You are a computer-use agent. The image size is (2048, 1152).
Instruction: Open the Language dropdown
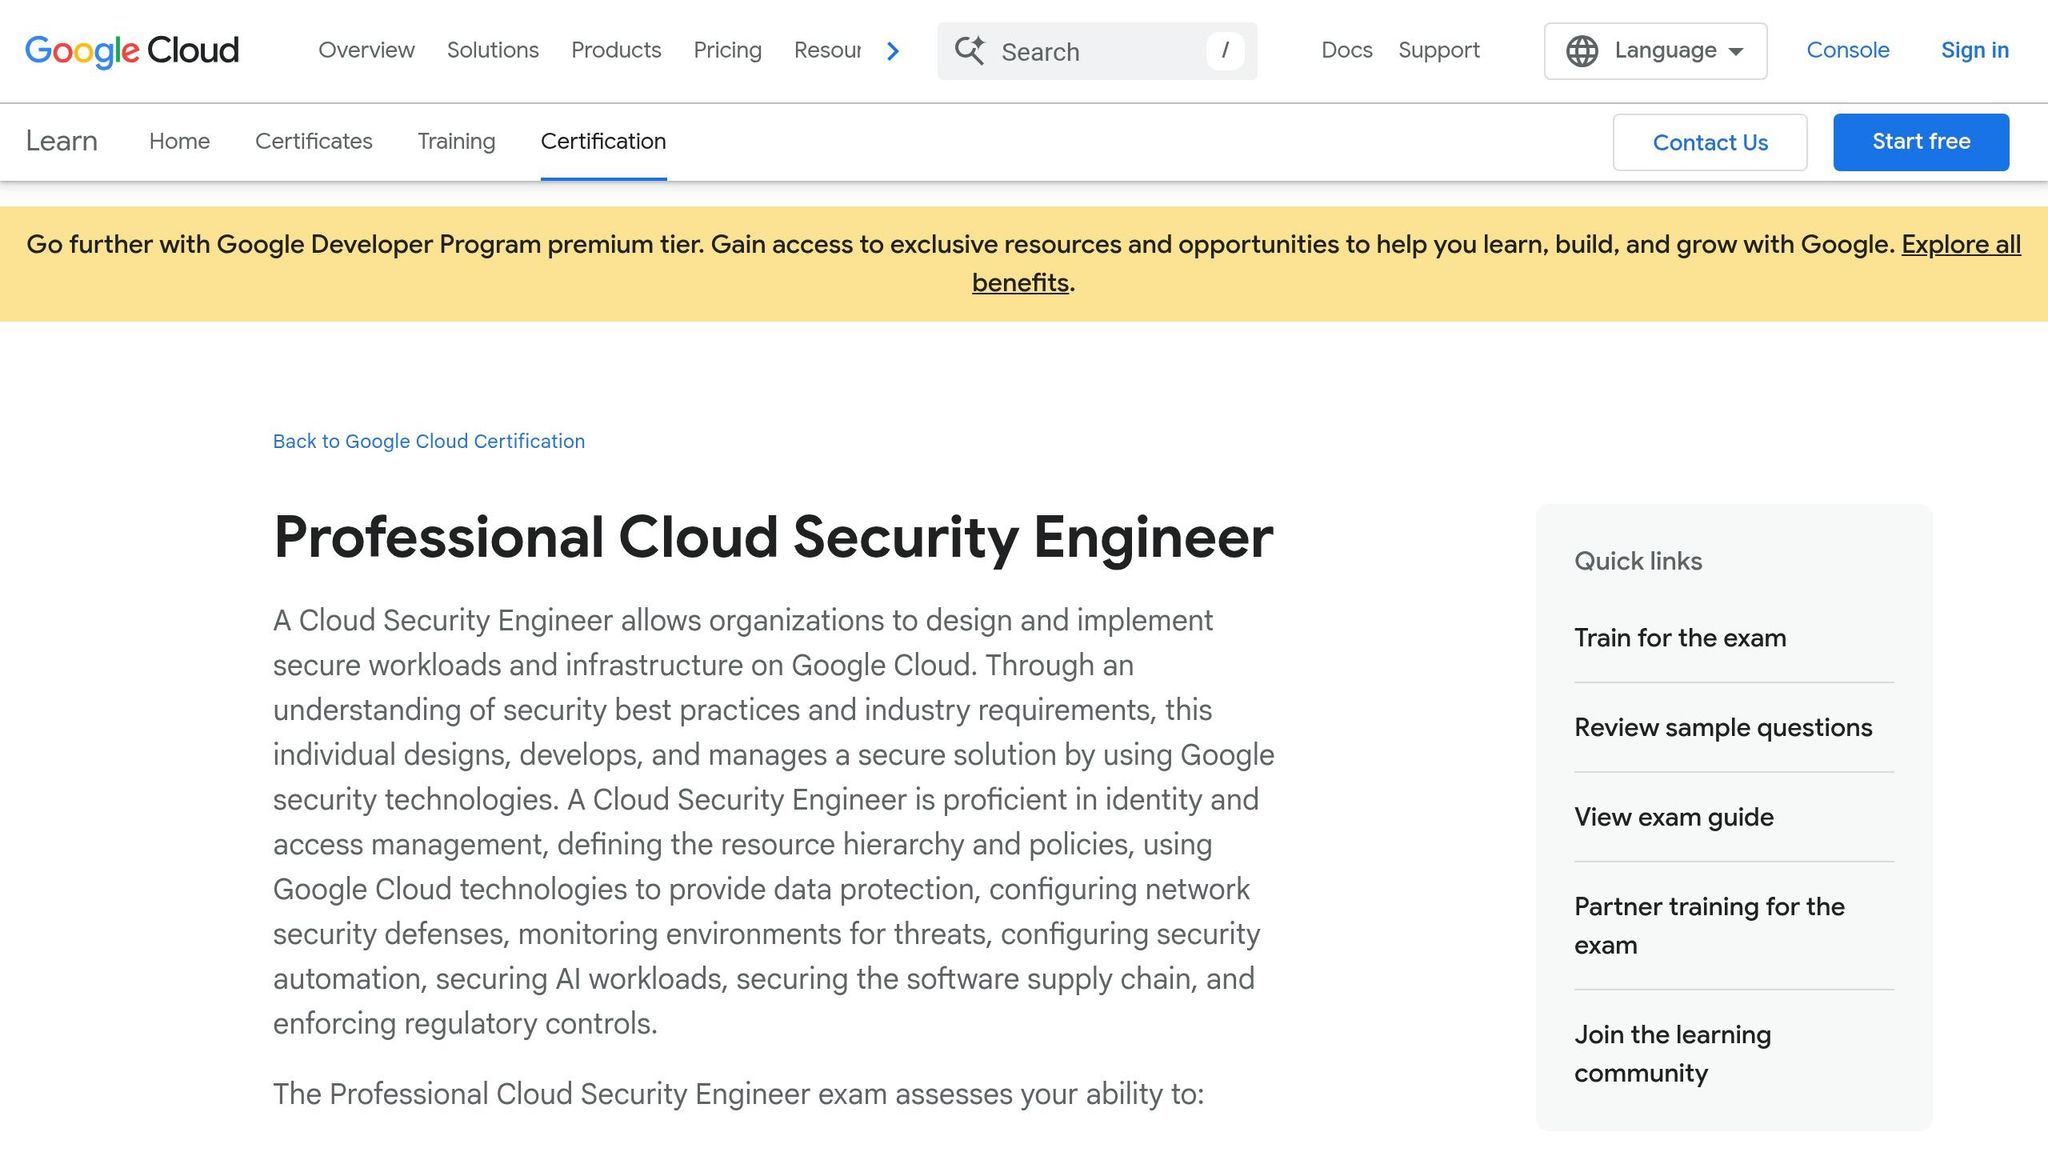point(1655,51)
